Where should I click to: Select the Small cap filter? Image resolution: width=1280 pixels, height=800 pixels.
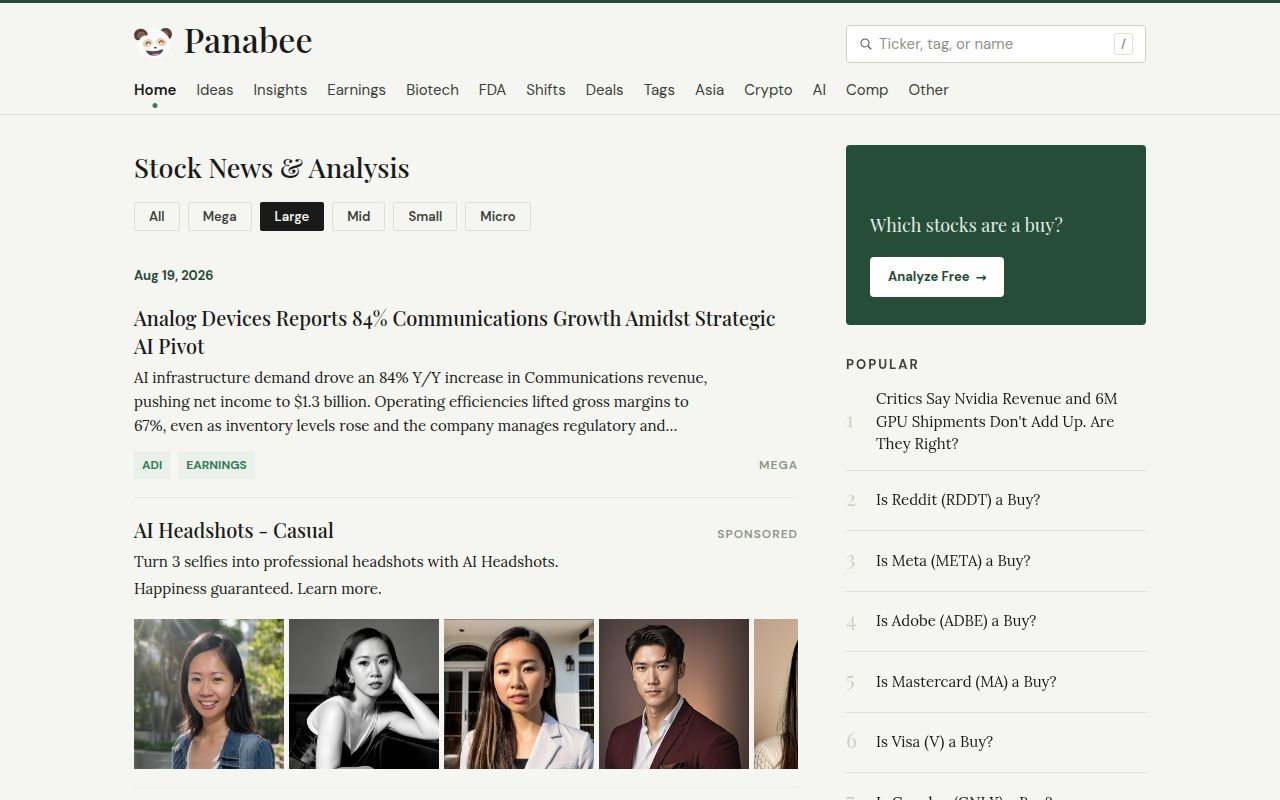[x=425, y=216]
